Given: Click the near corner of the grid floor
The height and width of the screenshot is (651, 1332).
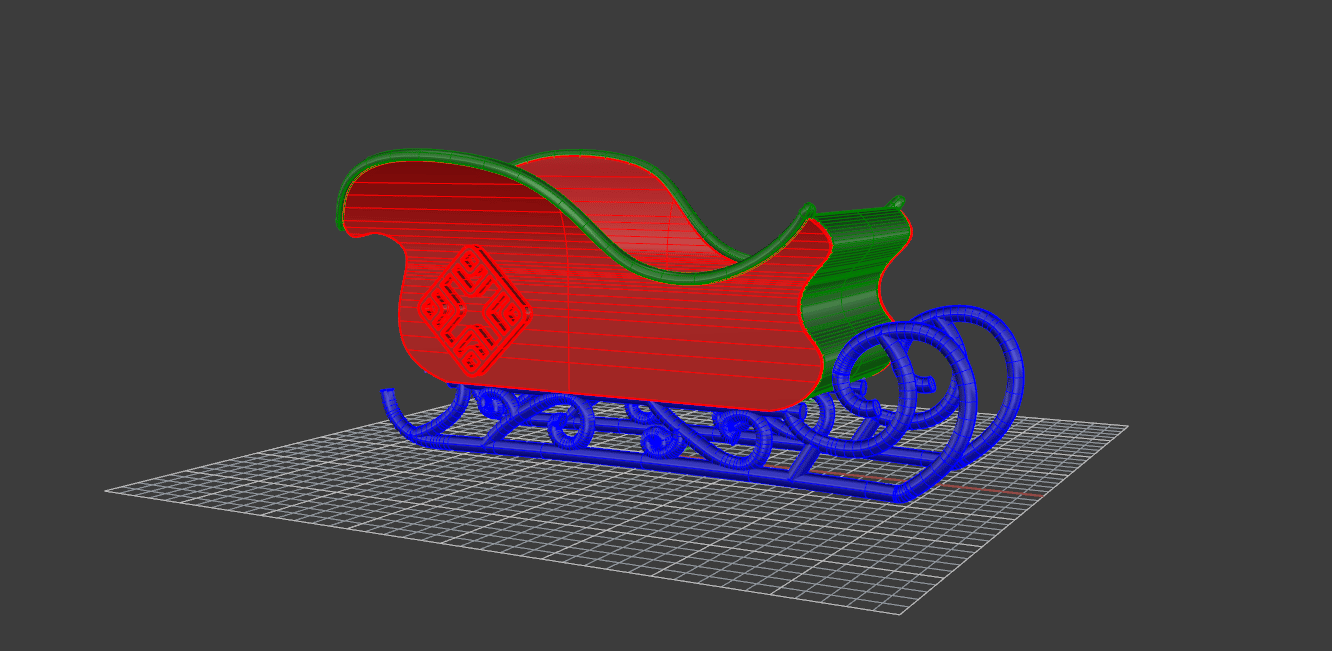Looking at the screenshot, I should point(900,611).
